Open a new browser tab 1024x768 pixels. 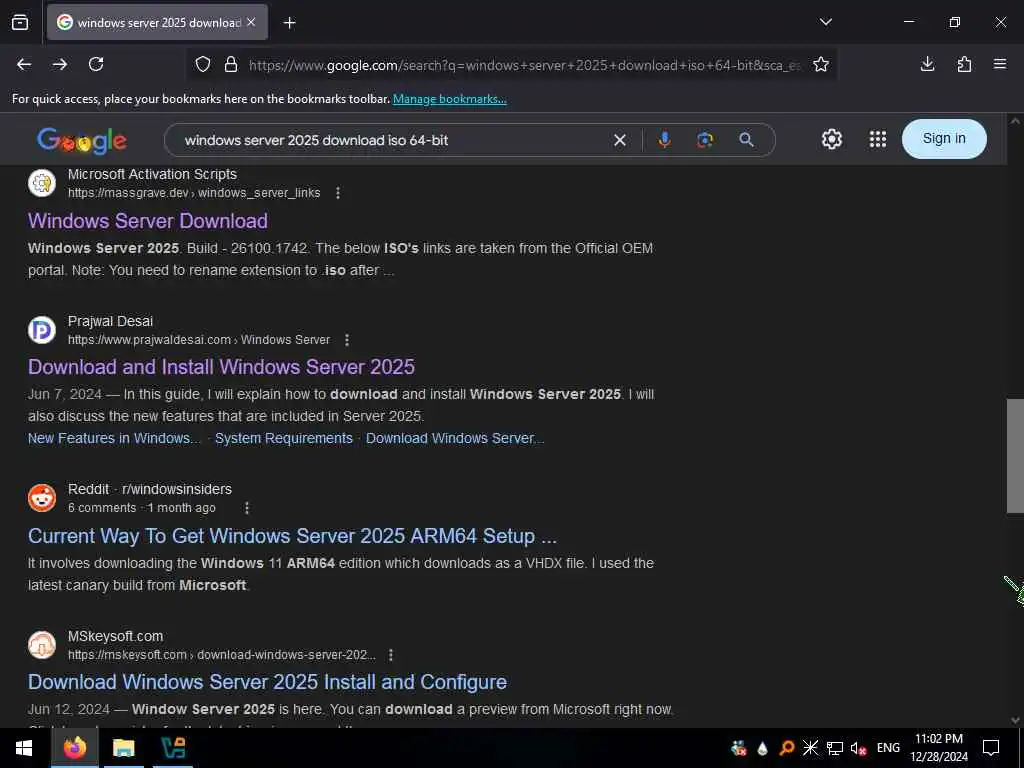[289, 23]
